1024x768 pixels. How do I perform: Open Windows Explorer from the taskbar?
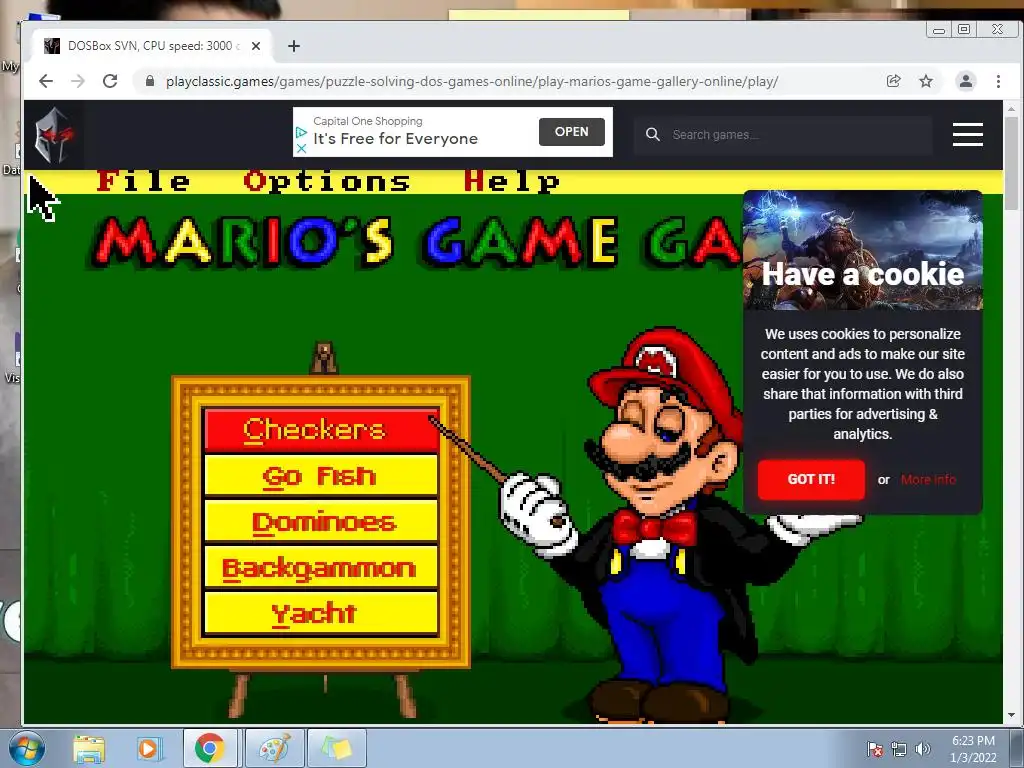click(89, 748)
